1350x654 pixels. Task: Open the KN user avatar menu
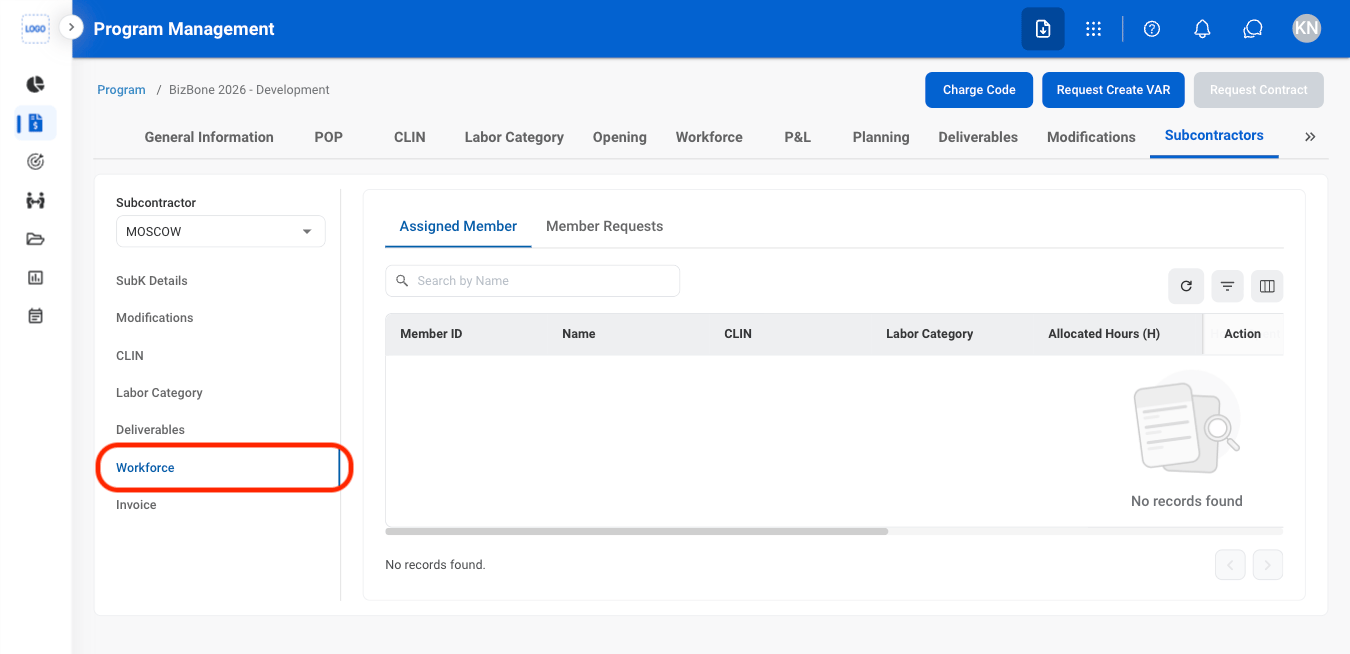[1306, 28]
